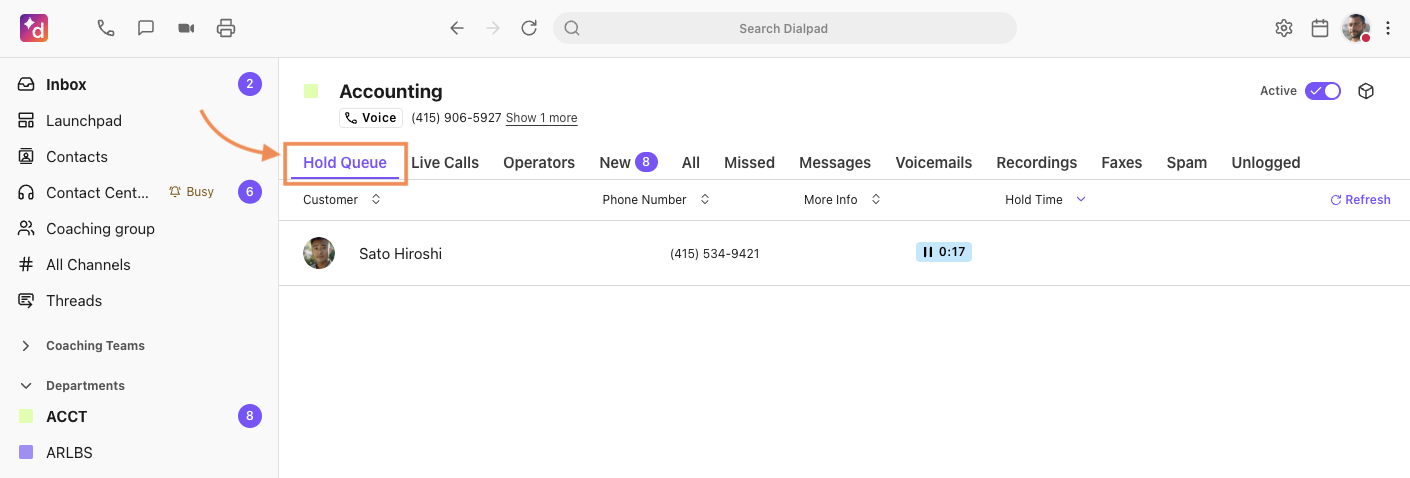
Task: Click the Show 1 more link
Action: [541, 118]
